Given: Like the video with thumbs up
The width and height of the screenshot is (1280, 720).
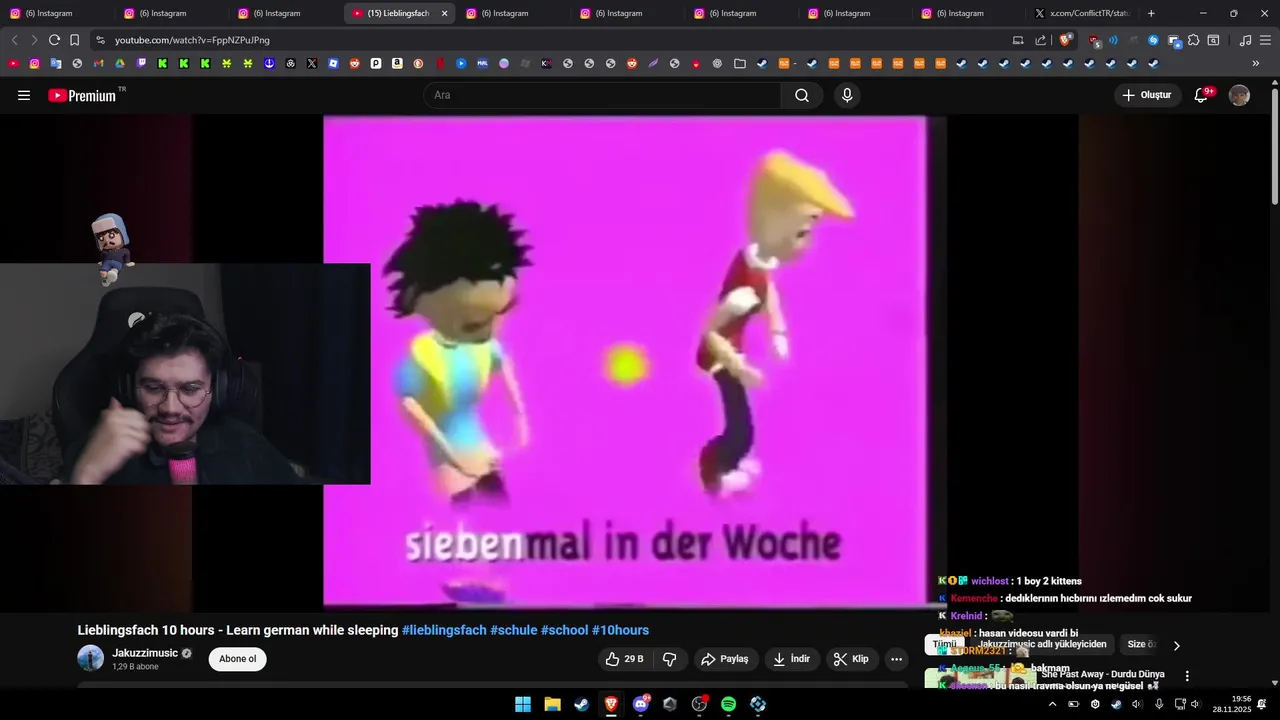Looking at the screenshot, I should [625, 659].
